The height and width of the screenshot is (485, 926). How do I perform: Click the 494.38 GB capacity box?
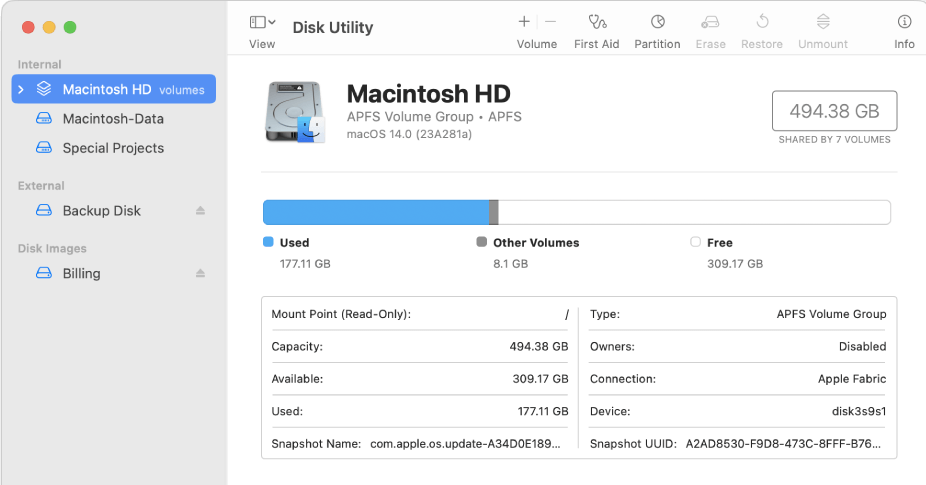(x=834, y=110)
